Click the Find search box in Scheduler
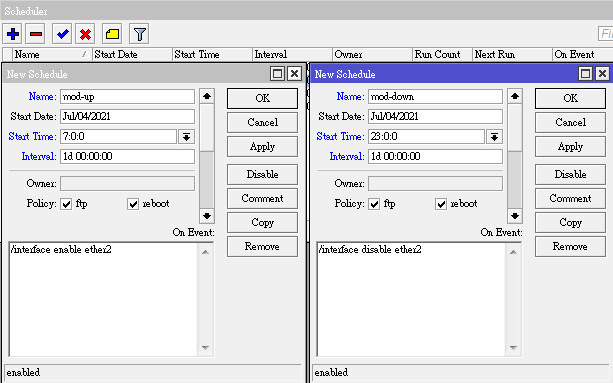This screenshot has width=613, height=383. (x=606, y=34)
